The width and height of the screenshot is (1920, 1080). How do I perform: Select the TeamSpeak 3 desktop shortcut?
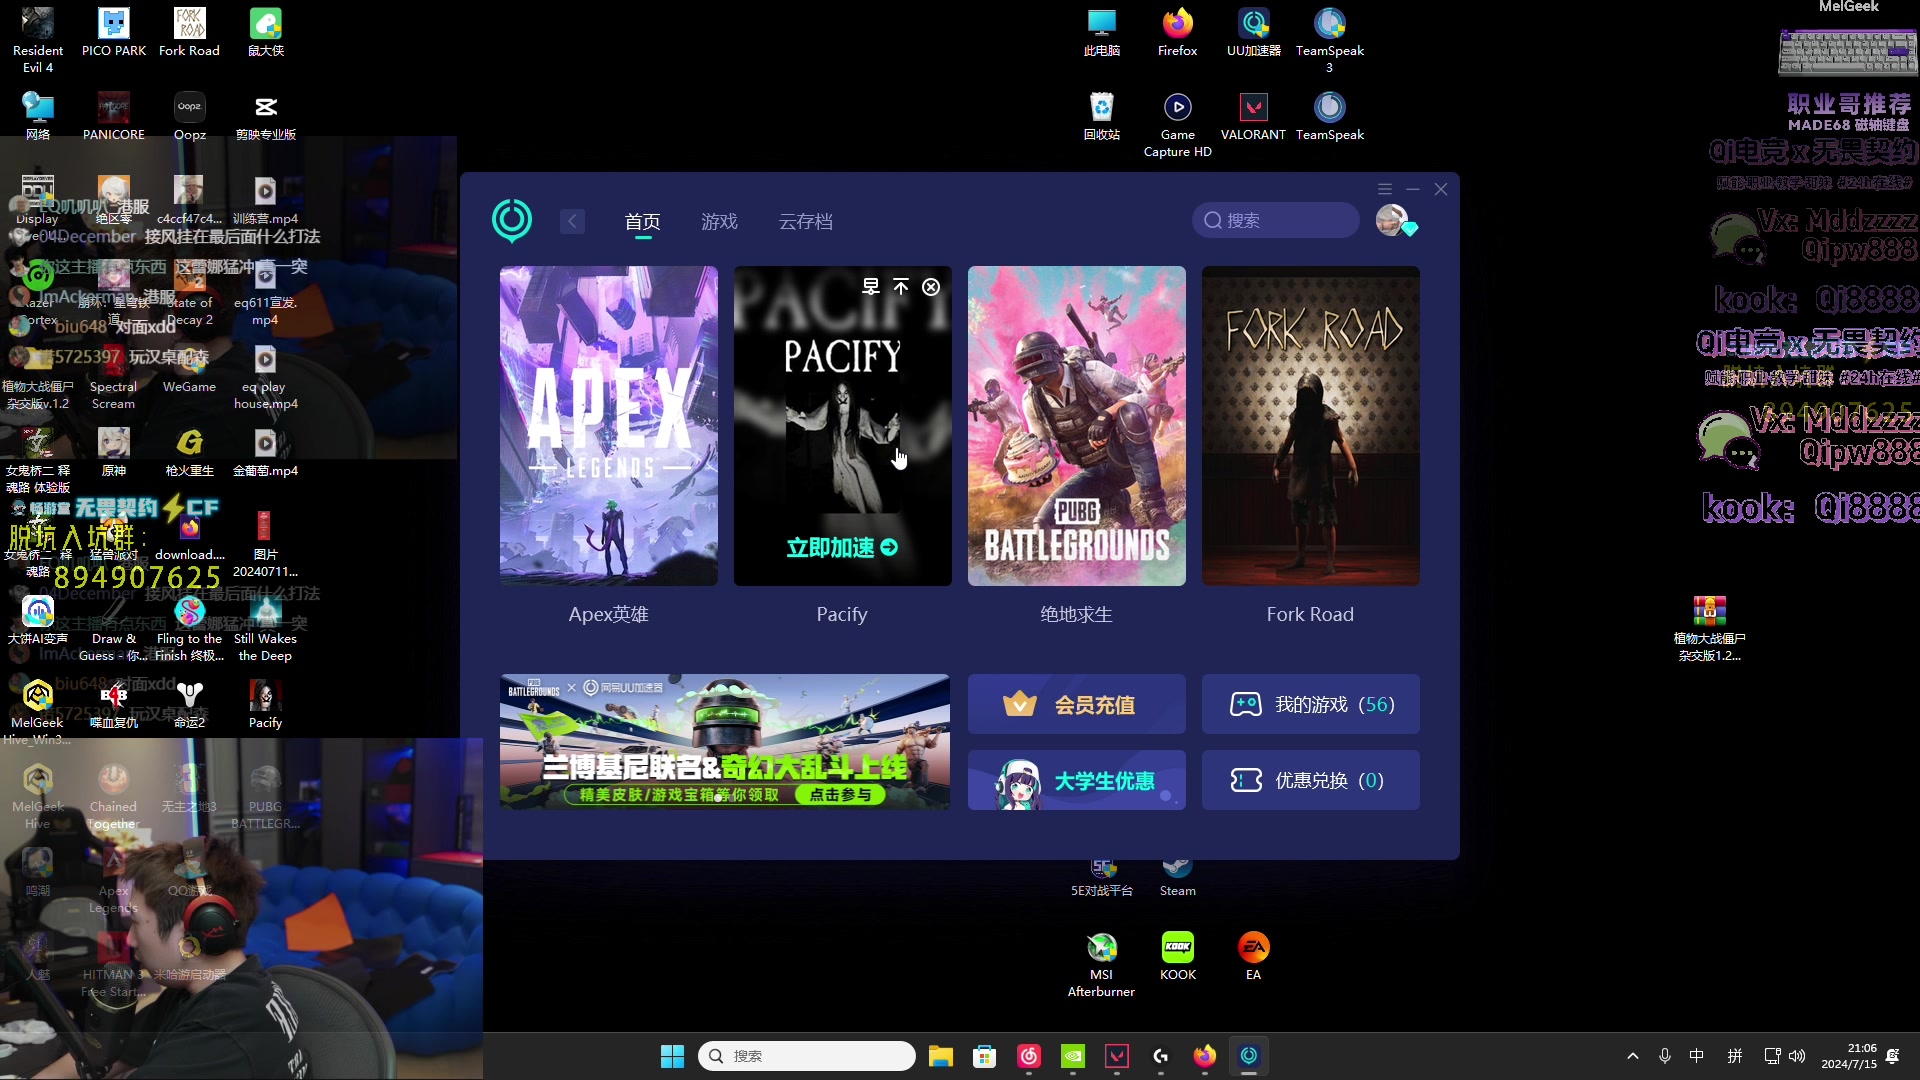(1330, 41)
